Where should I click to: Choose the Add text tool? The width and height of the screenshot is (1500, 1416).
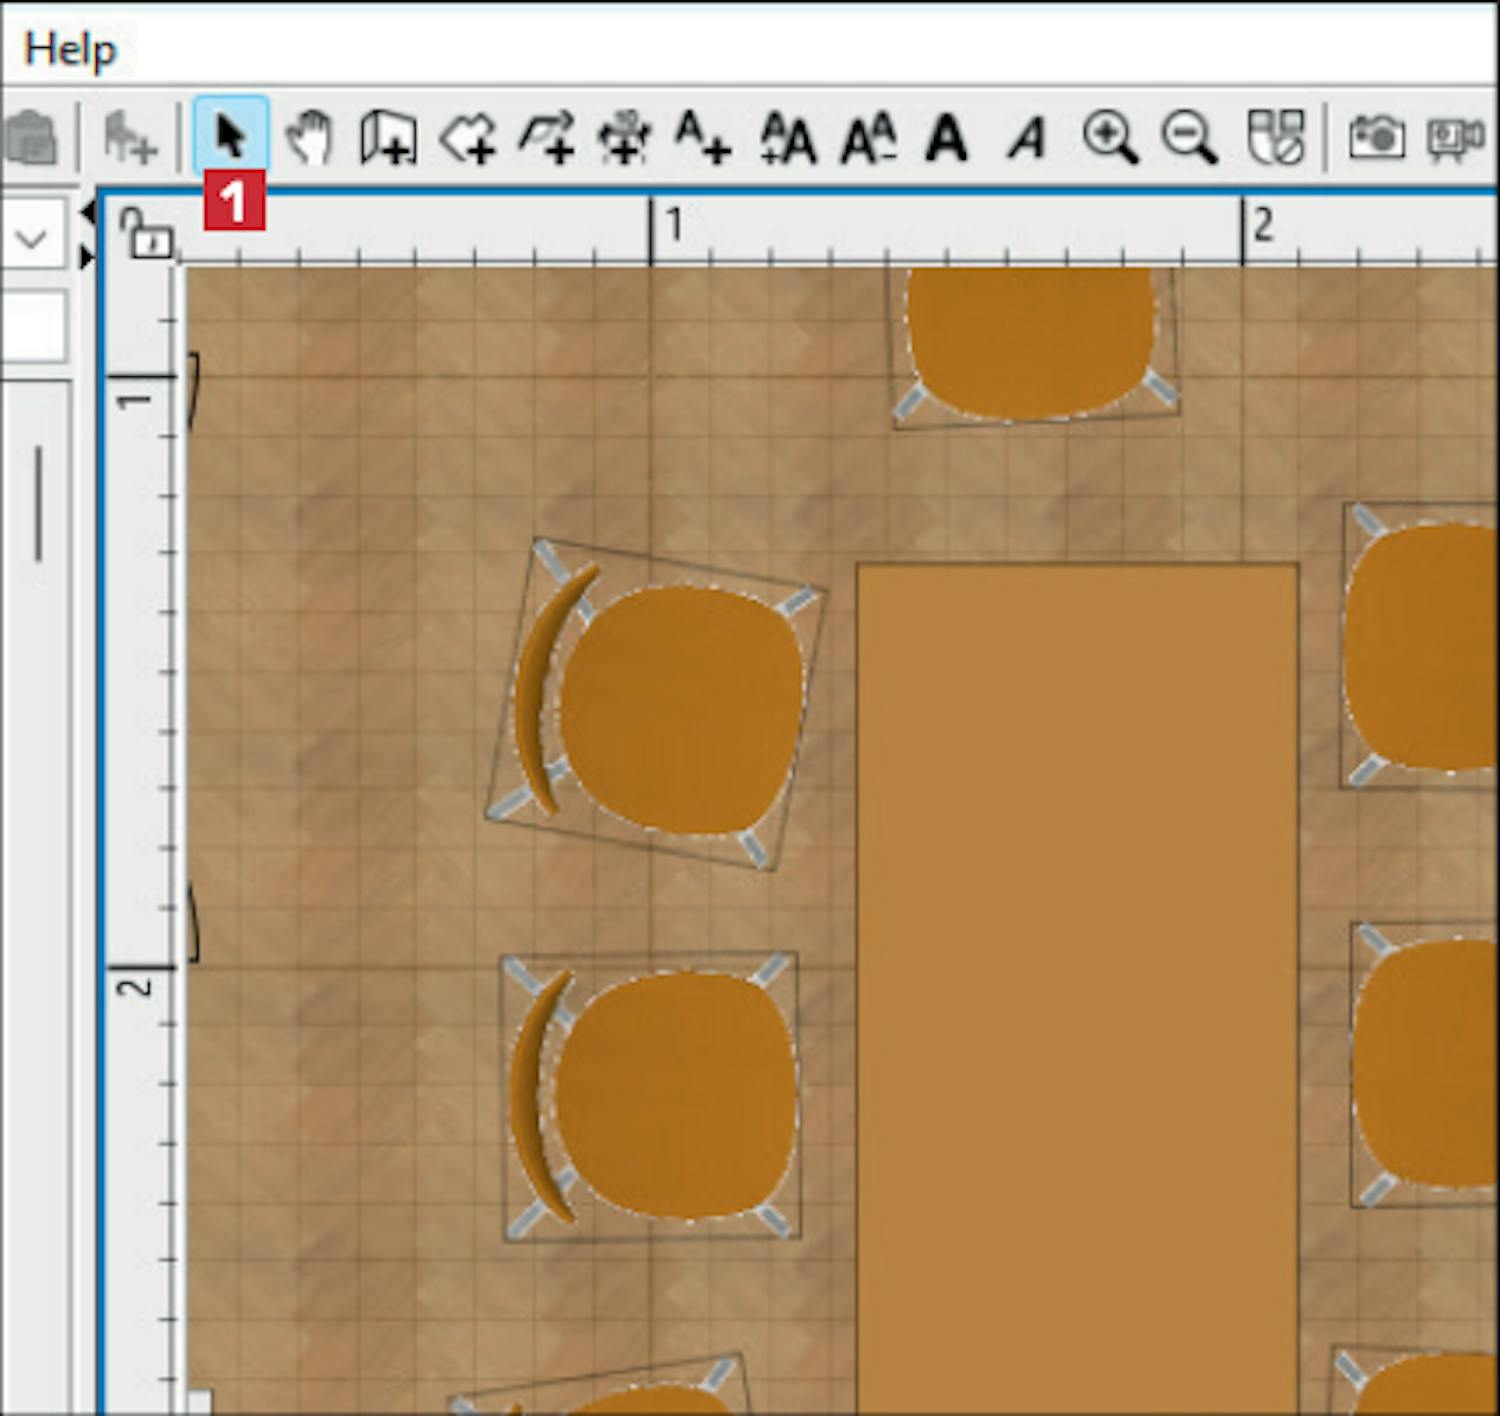point(703,137)
